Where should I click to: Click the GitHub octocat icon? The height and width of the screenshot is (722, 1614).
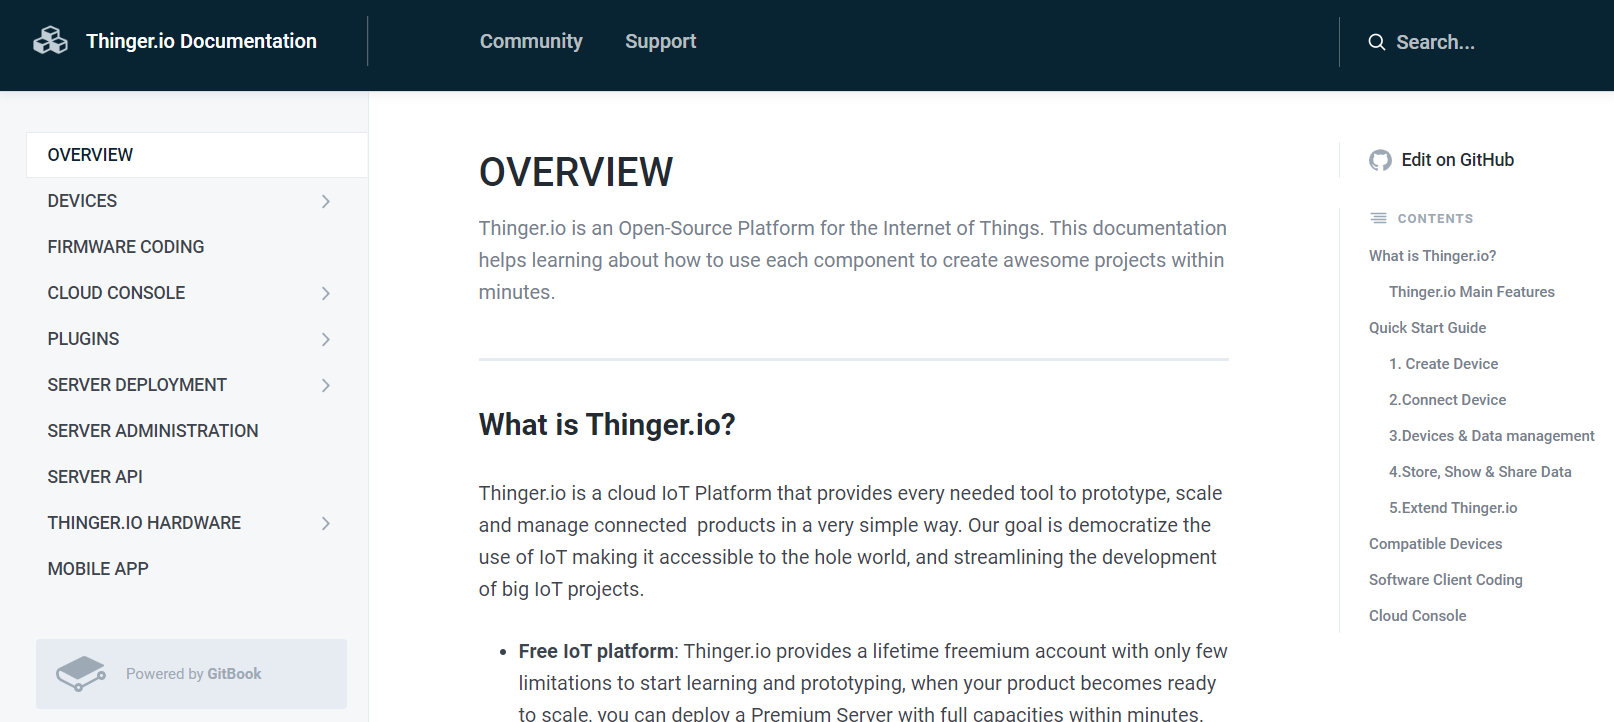tap(1380, 160)
